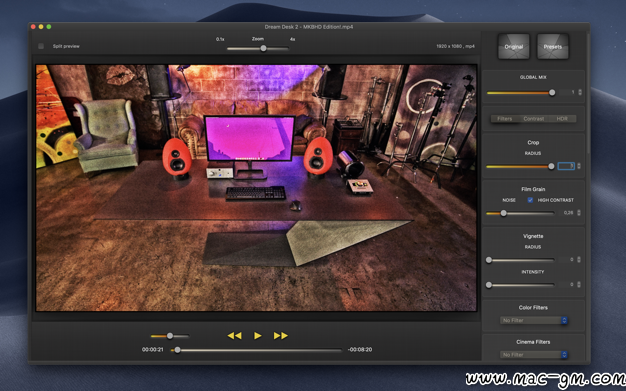
Task: Play the video with the yellow play button
Action: [x=258, y=335]
